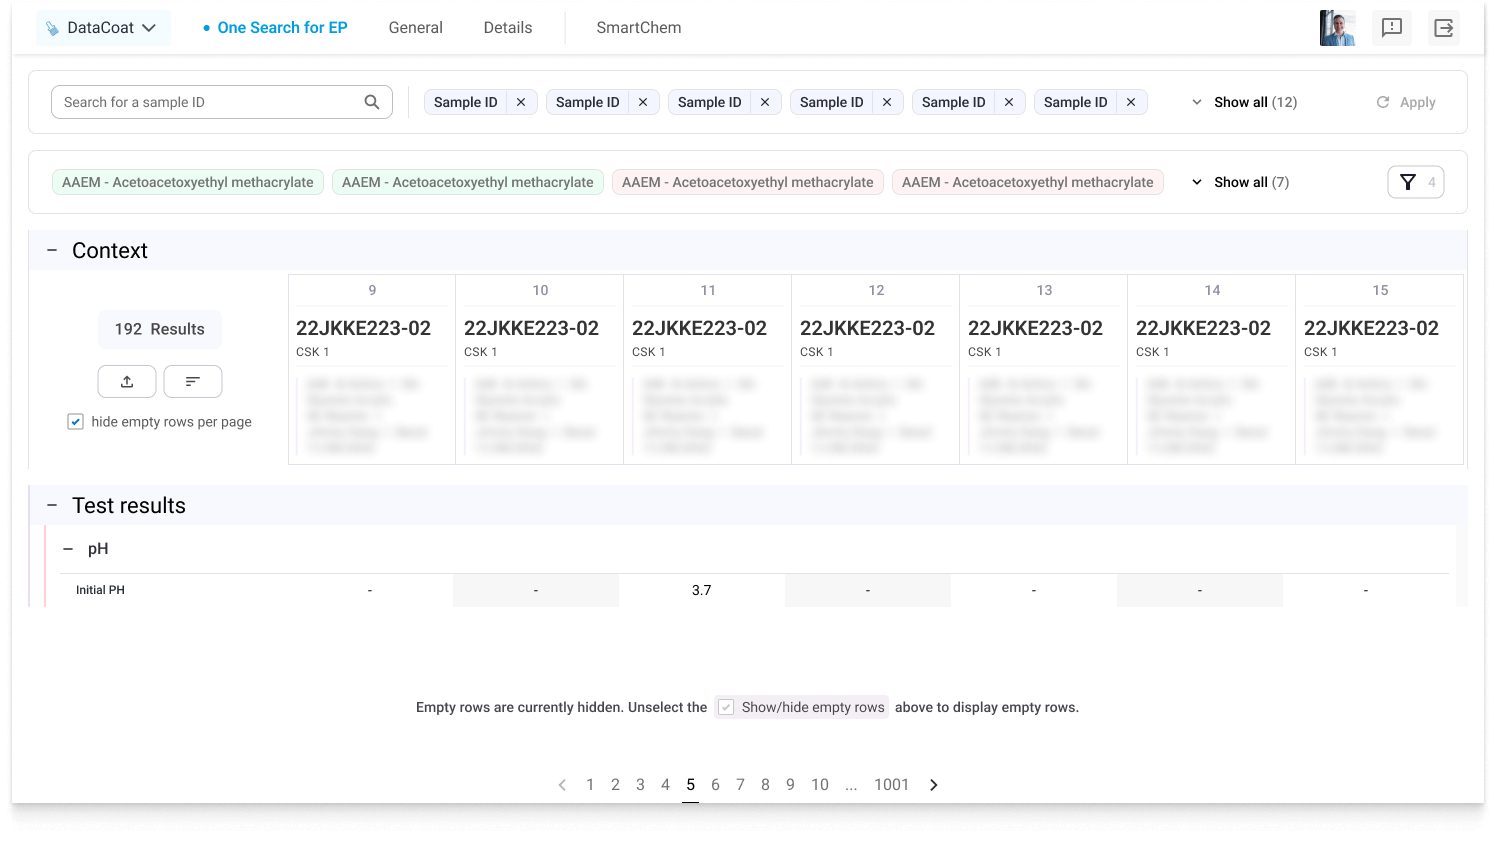
Task: Click the search magnifier icon
Action: coord(372,102)
